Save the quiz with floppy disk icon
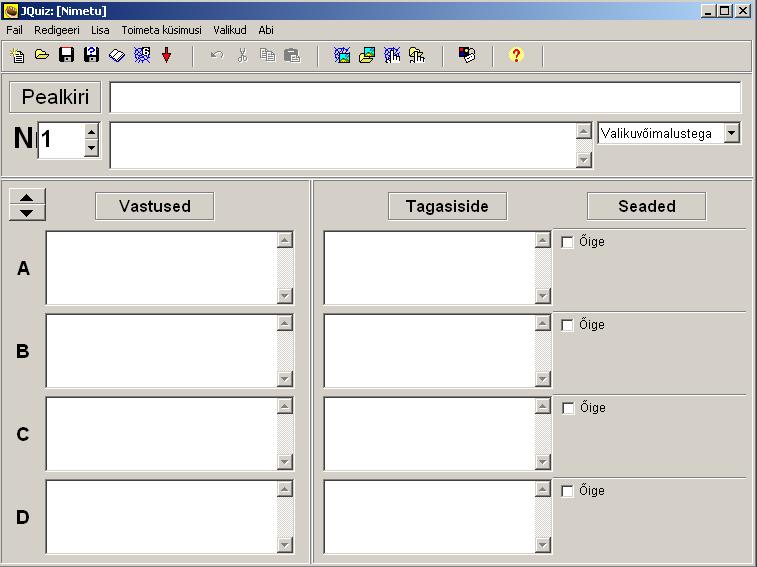Image resolution: width=757 pixels, height=567 pixels. click(66, 55)
